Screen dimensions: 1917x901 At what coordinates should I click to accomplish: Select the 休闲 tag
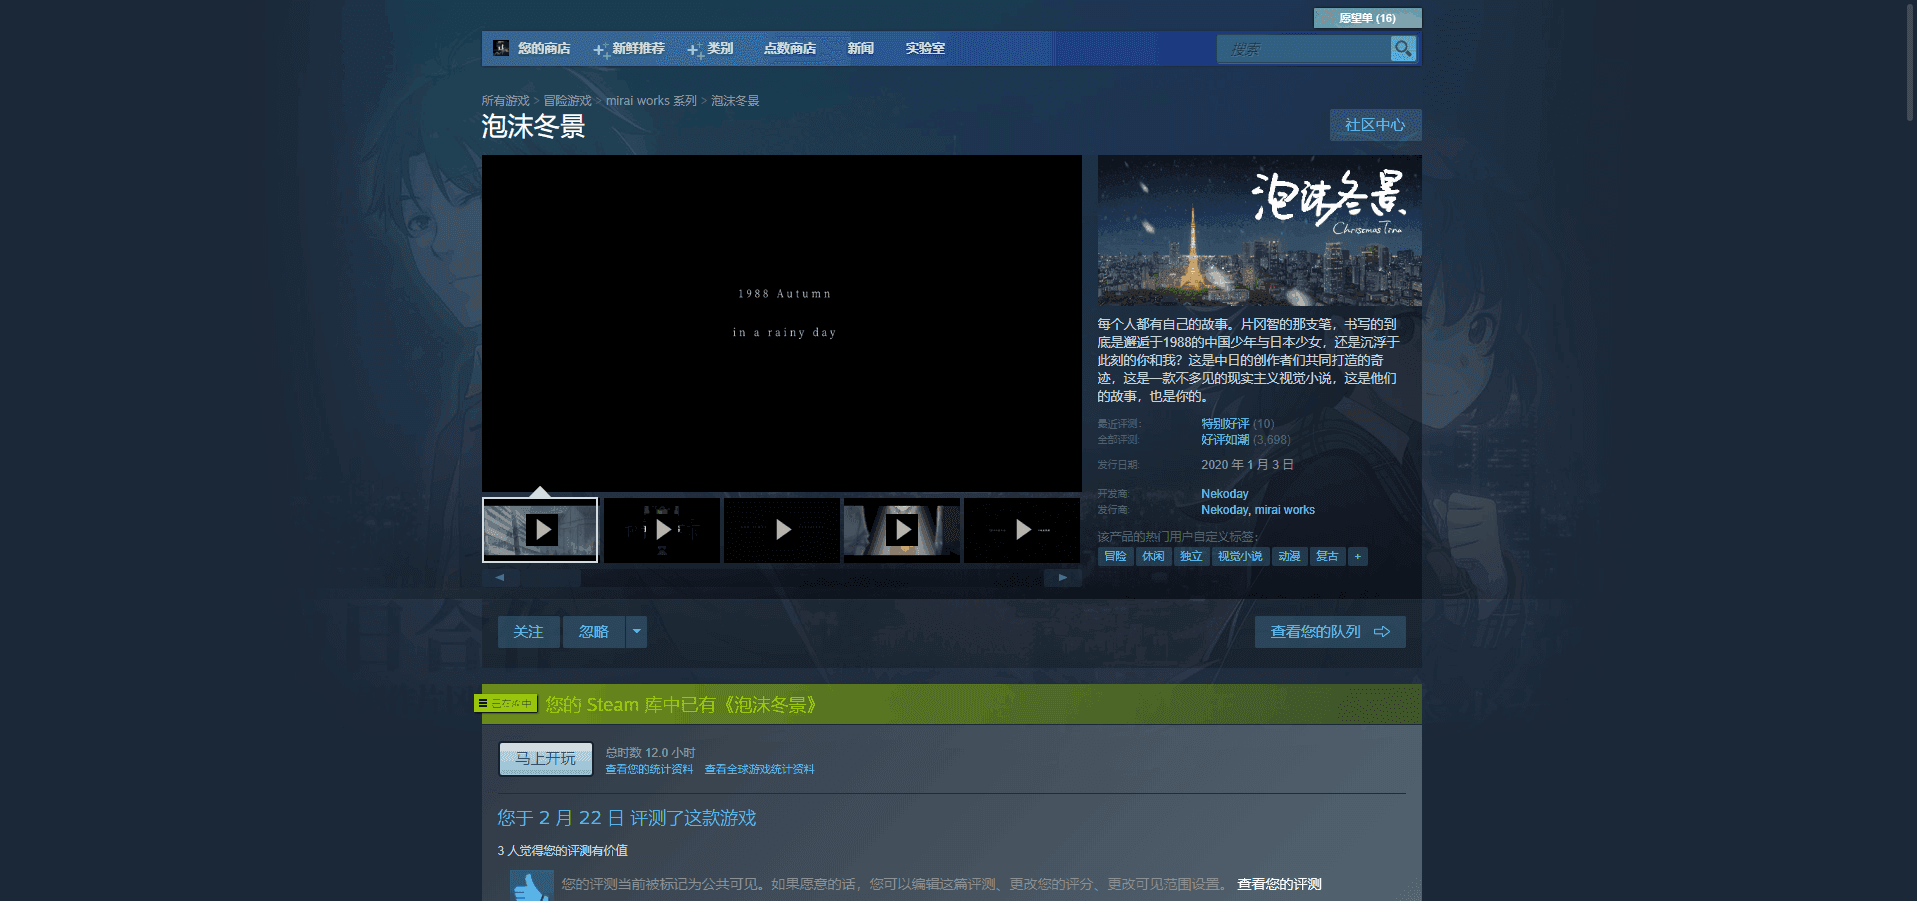(x=1153, y=556)
